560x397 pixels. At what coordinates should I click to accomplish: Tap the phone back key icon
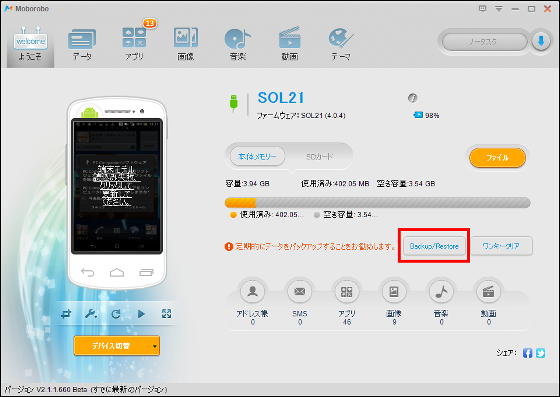click(88, 273)
